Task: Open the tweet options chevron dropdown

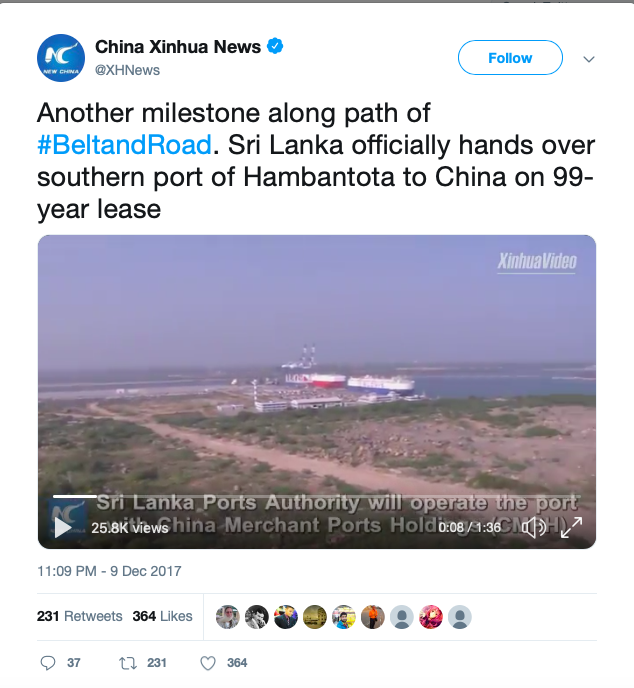Action: pyautogui.click(x=589, y=59)
